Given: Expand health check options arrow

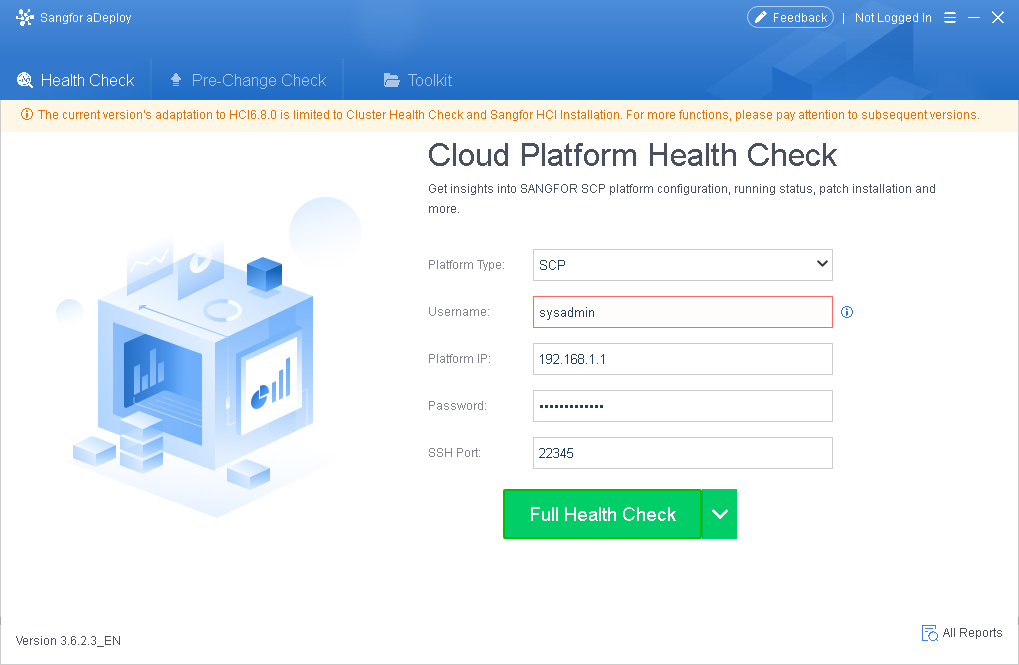Looking at the screenshot, I should [x=719, y=514].
